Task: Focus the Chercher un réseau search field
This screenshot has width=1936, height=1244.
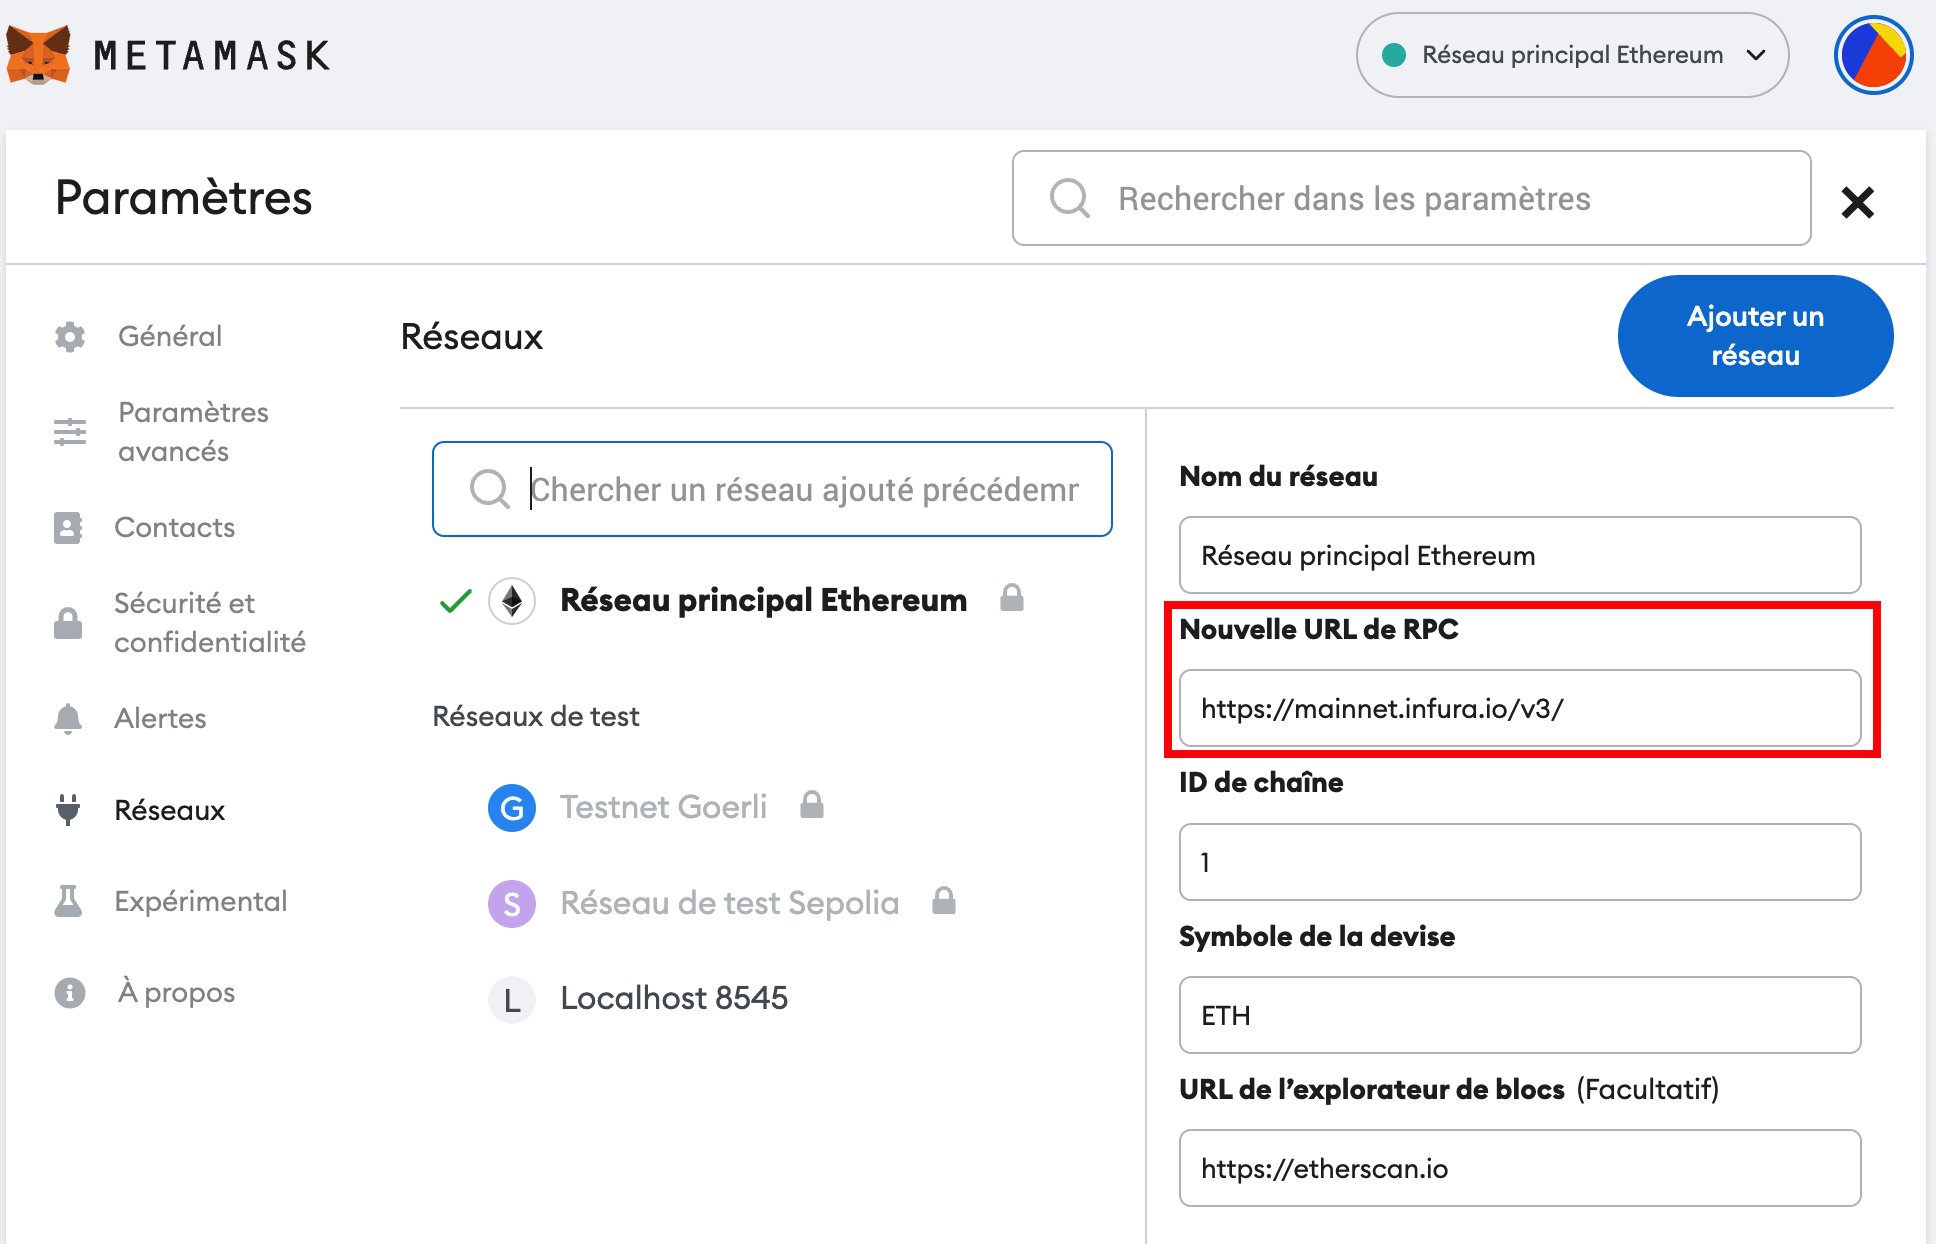Action: click(x=772, y=489)
